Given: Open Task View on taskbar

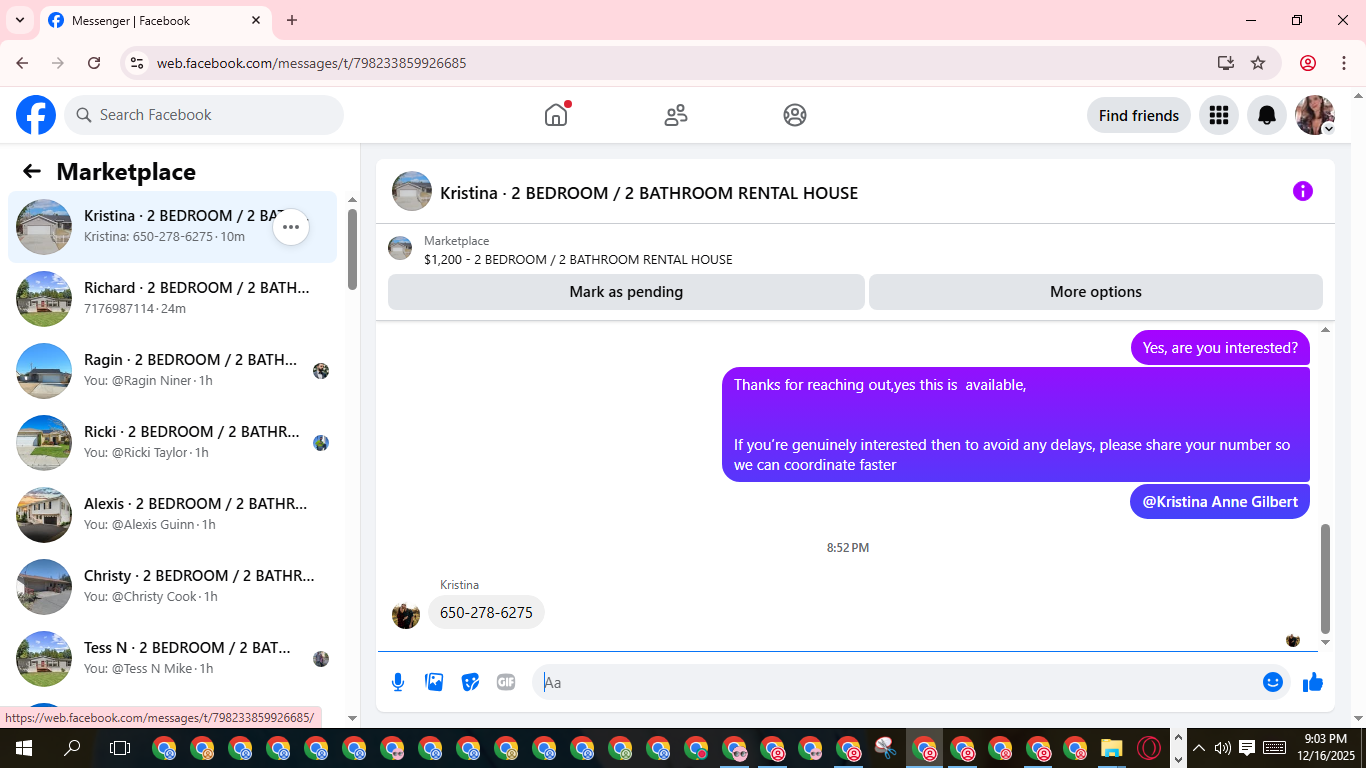Looking at the screenshot, I should coord(120,748).
